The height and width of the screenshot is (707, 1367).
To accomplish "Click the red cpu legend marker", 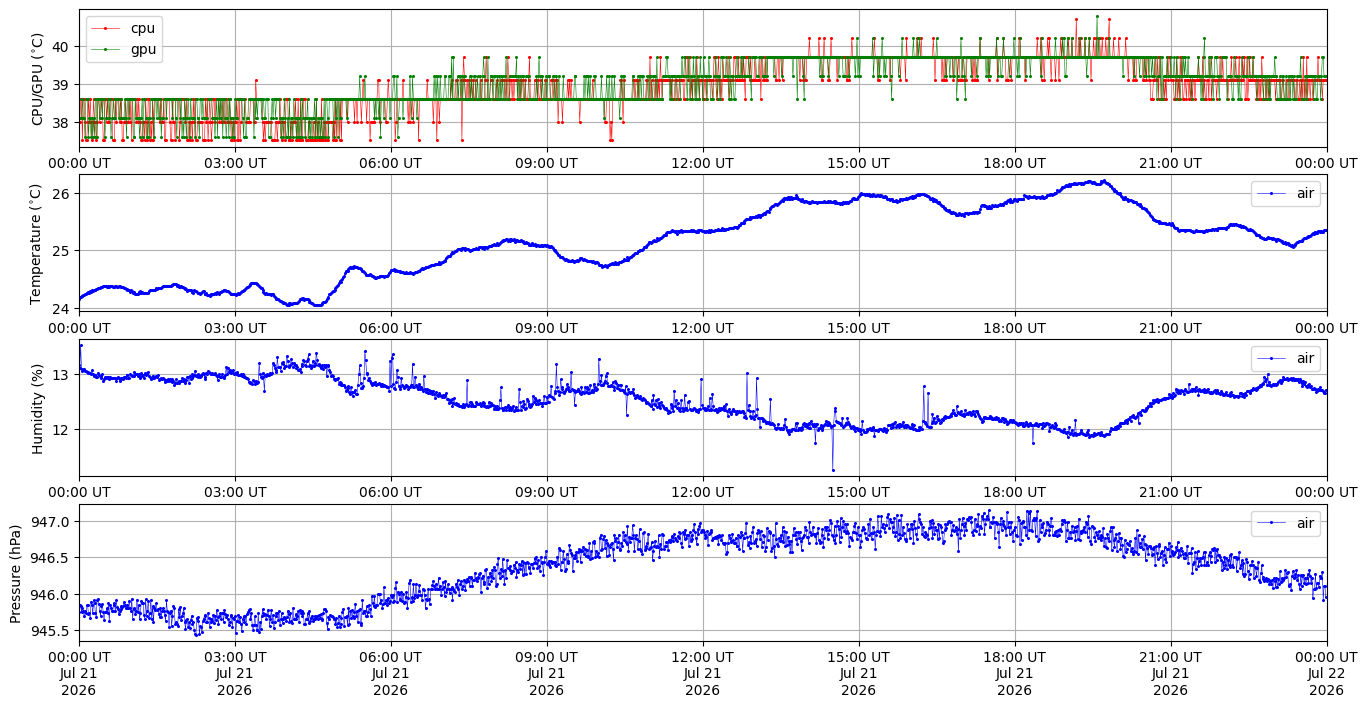I will click(107, 29).
